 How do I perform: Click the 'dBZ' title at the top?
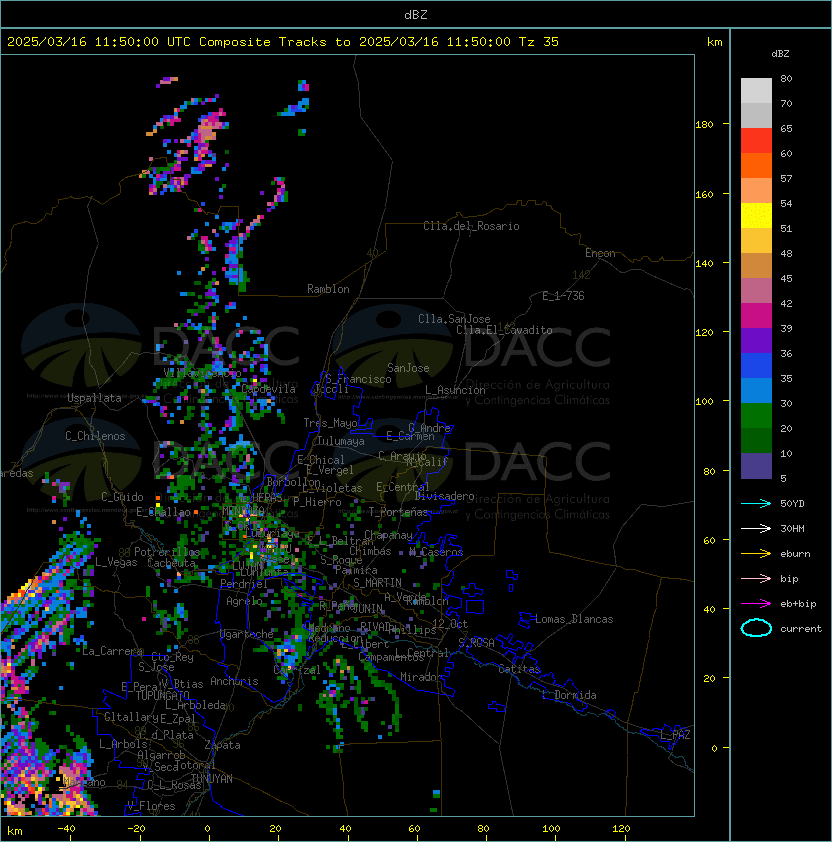coord(416,14)
